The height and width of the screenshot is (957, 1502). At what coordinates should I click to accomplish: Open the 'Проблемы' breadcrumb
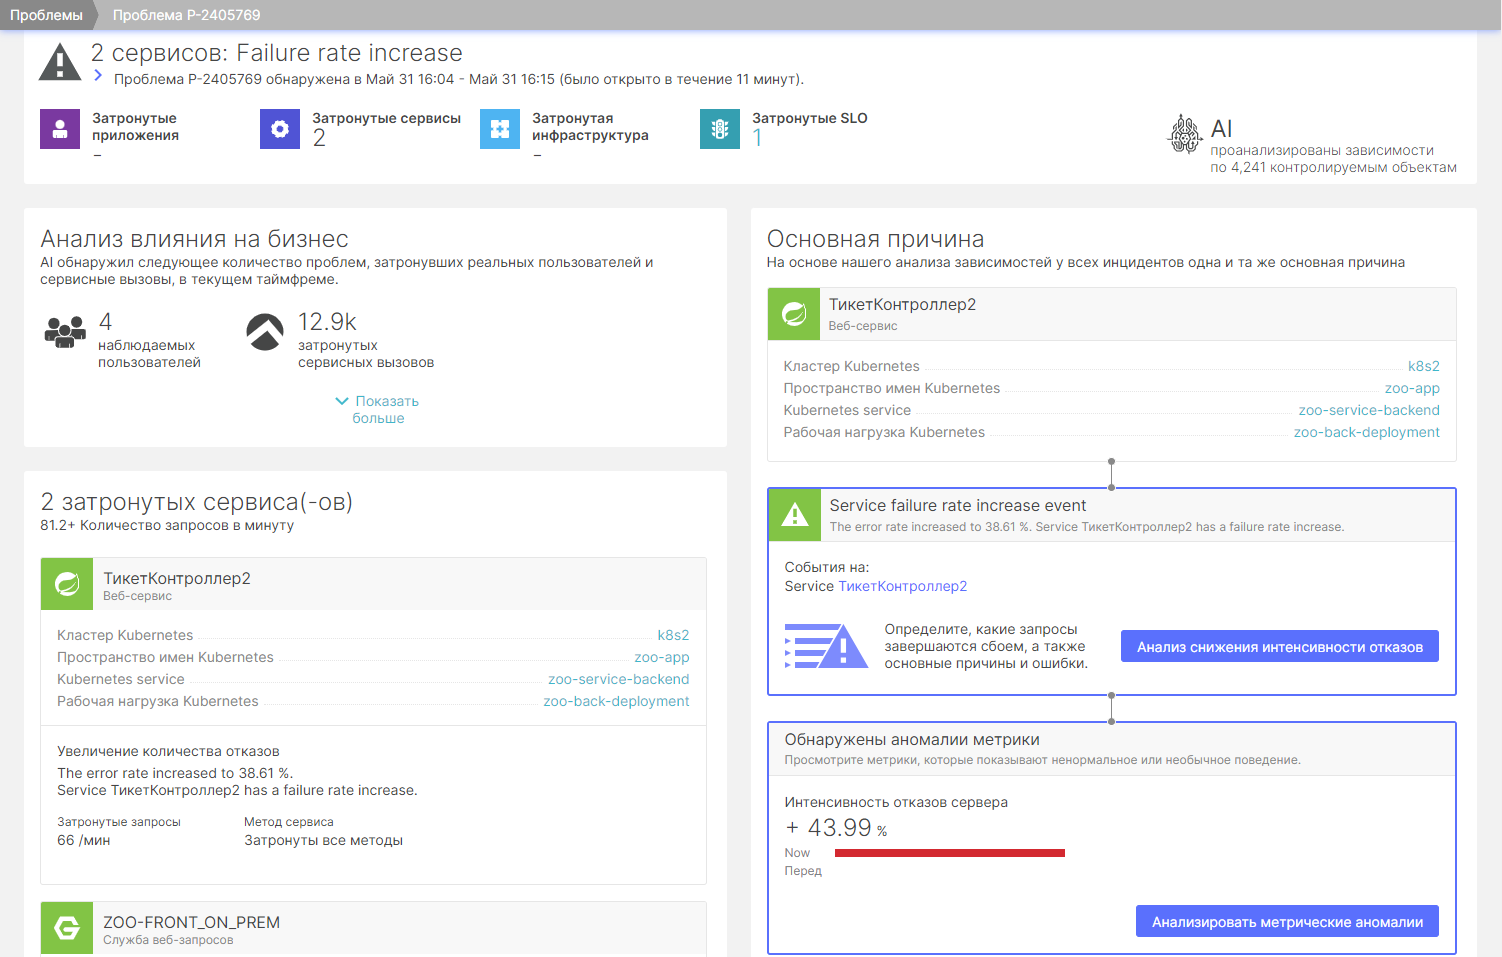[46, 15]
